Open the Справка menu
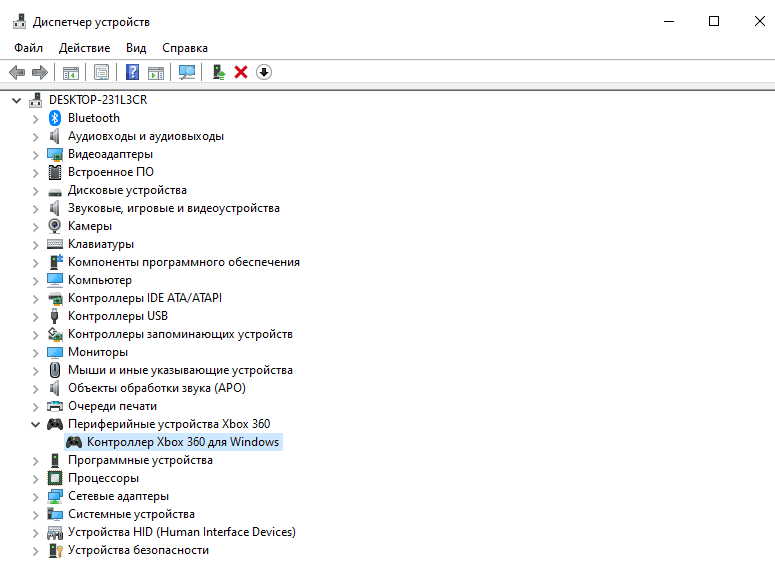 click(185, 48)
